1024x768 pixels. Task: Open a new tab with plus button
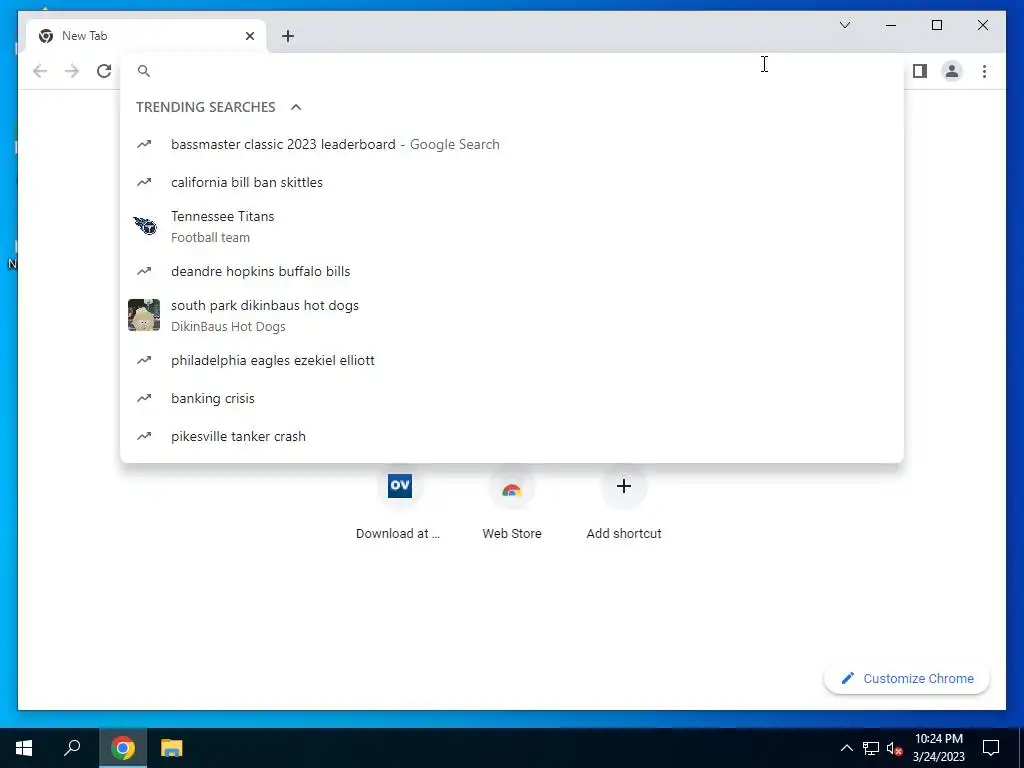[288, 36]
